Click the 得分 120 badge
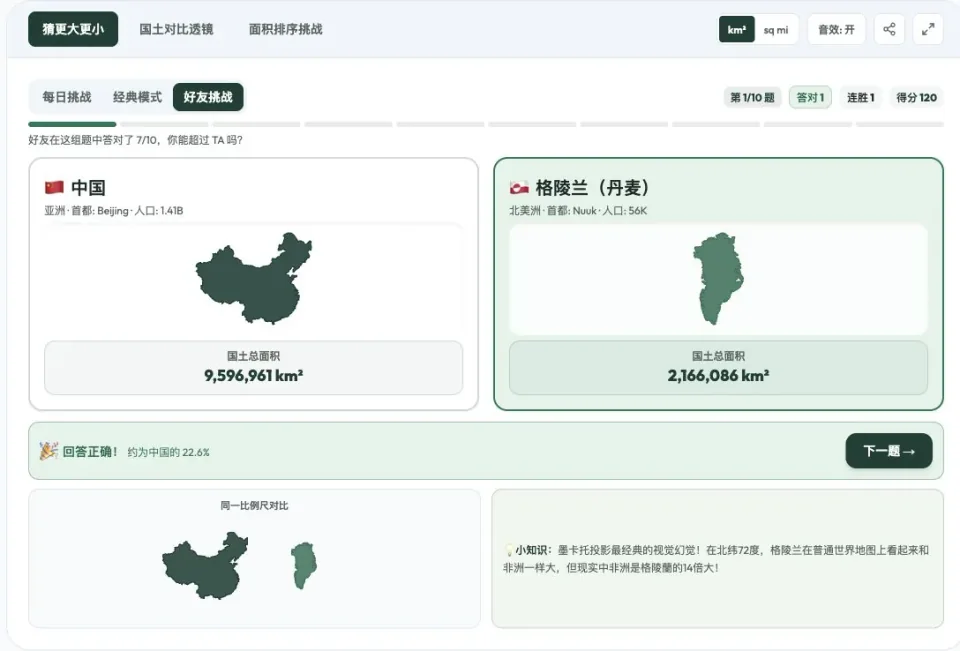Screen dimensions: 960x651 (x=916, y=97)
